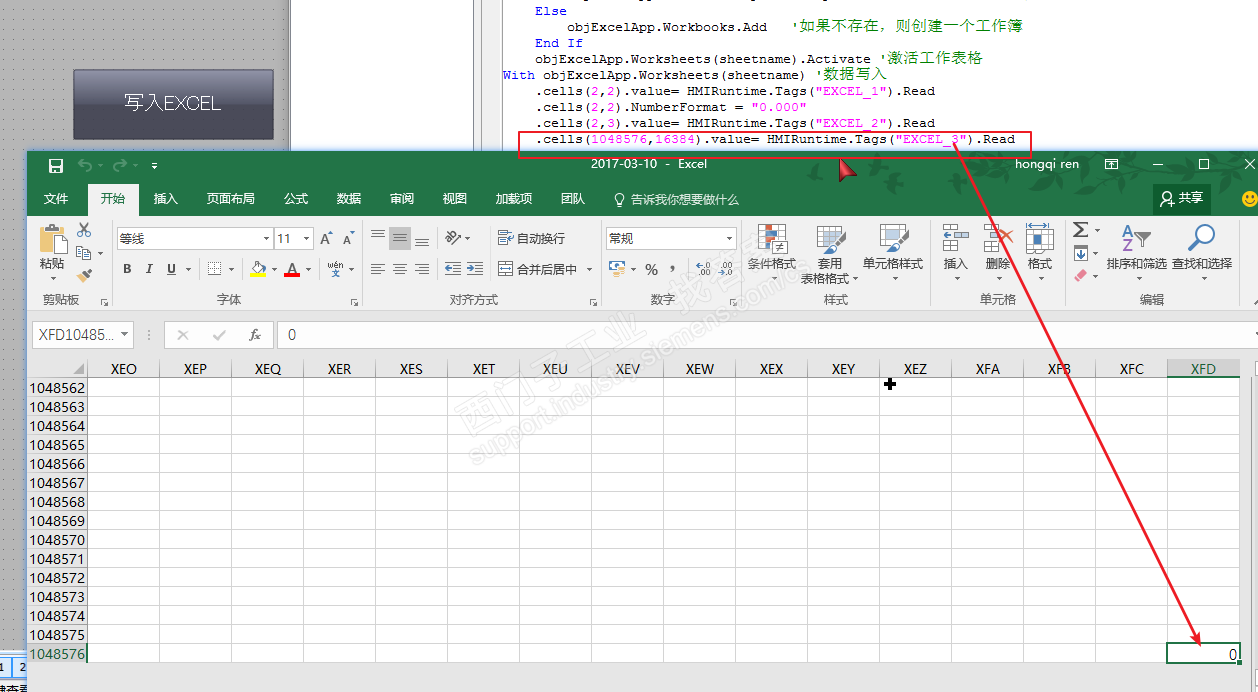Toggle Italic formatting
Viewport: 1258px width, 692px height.
[149, 269]
